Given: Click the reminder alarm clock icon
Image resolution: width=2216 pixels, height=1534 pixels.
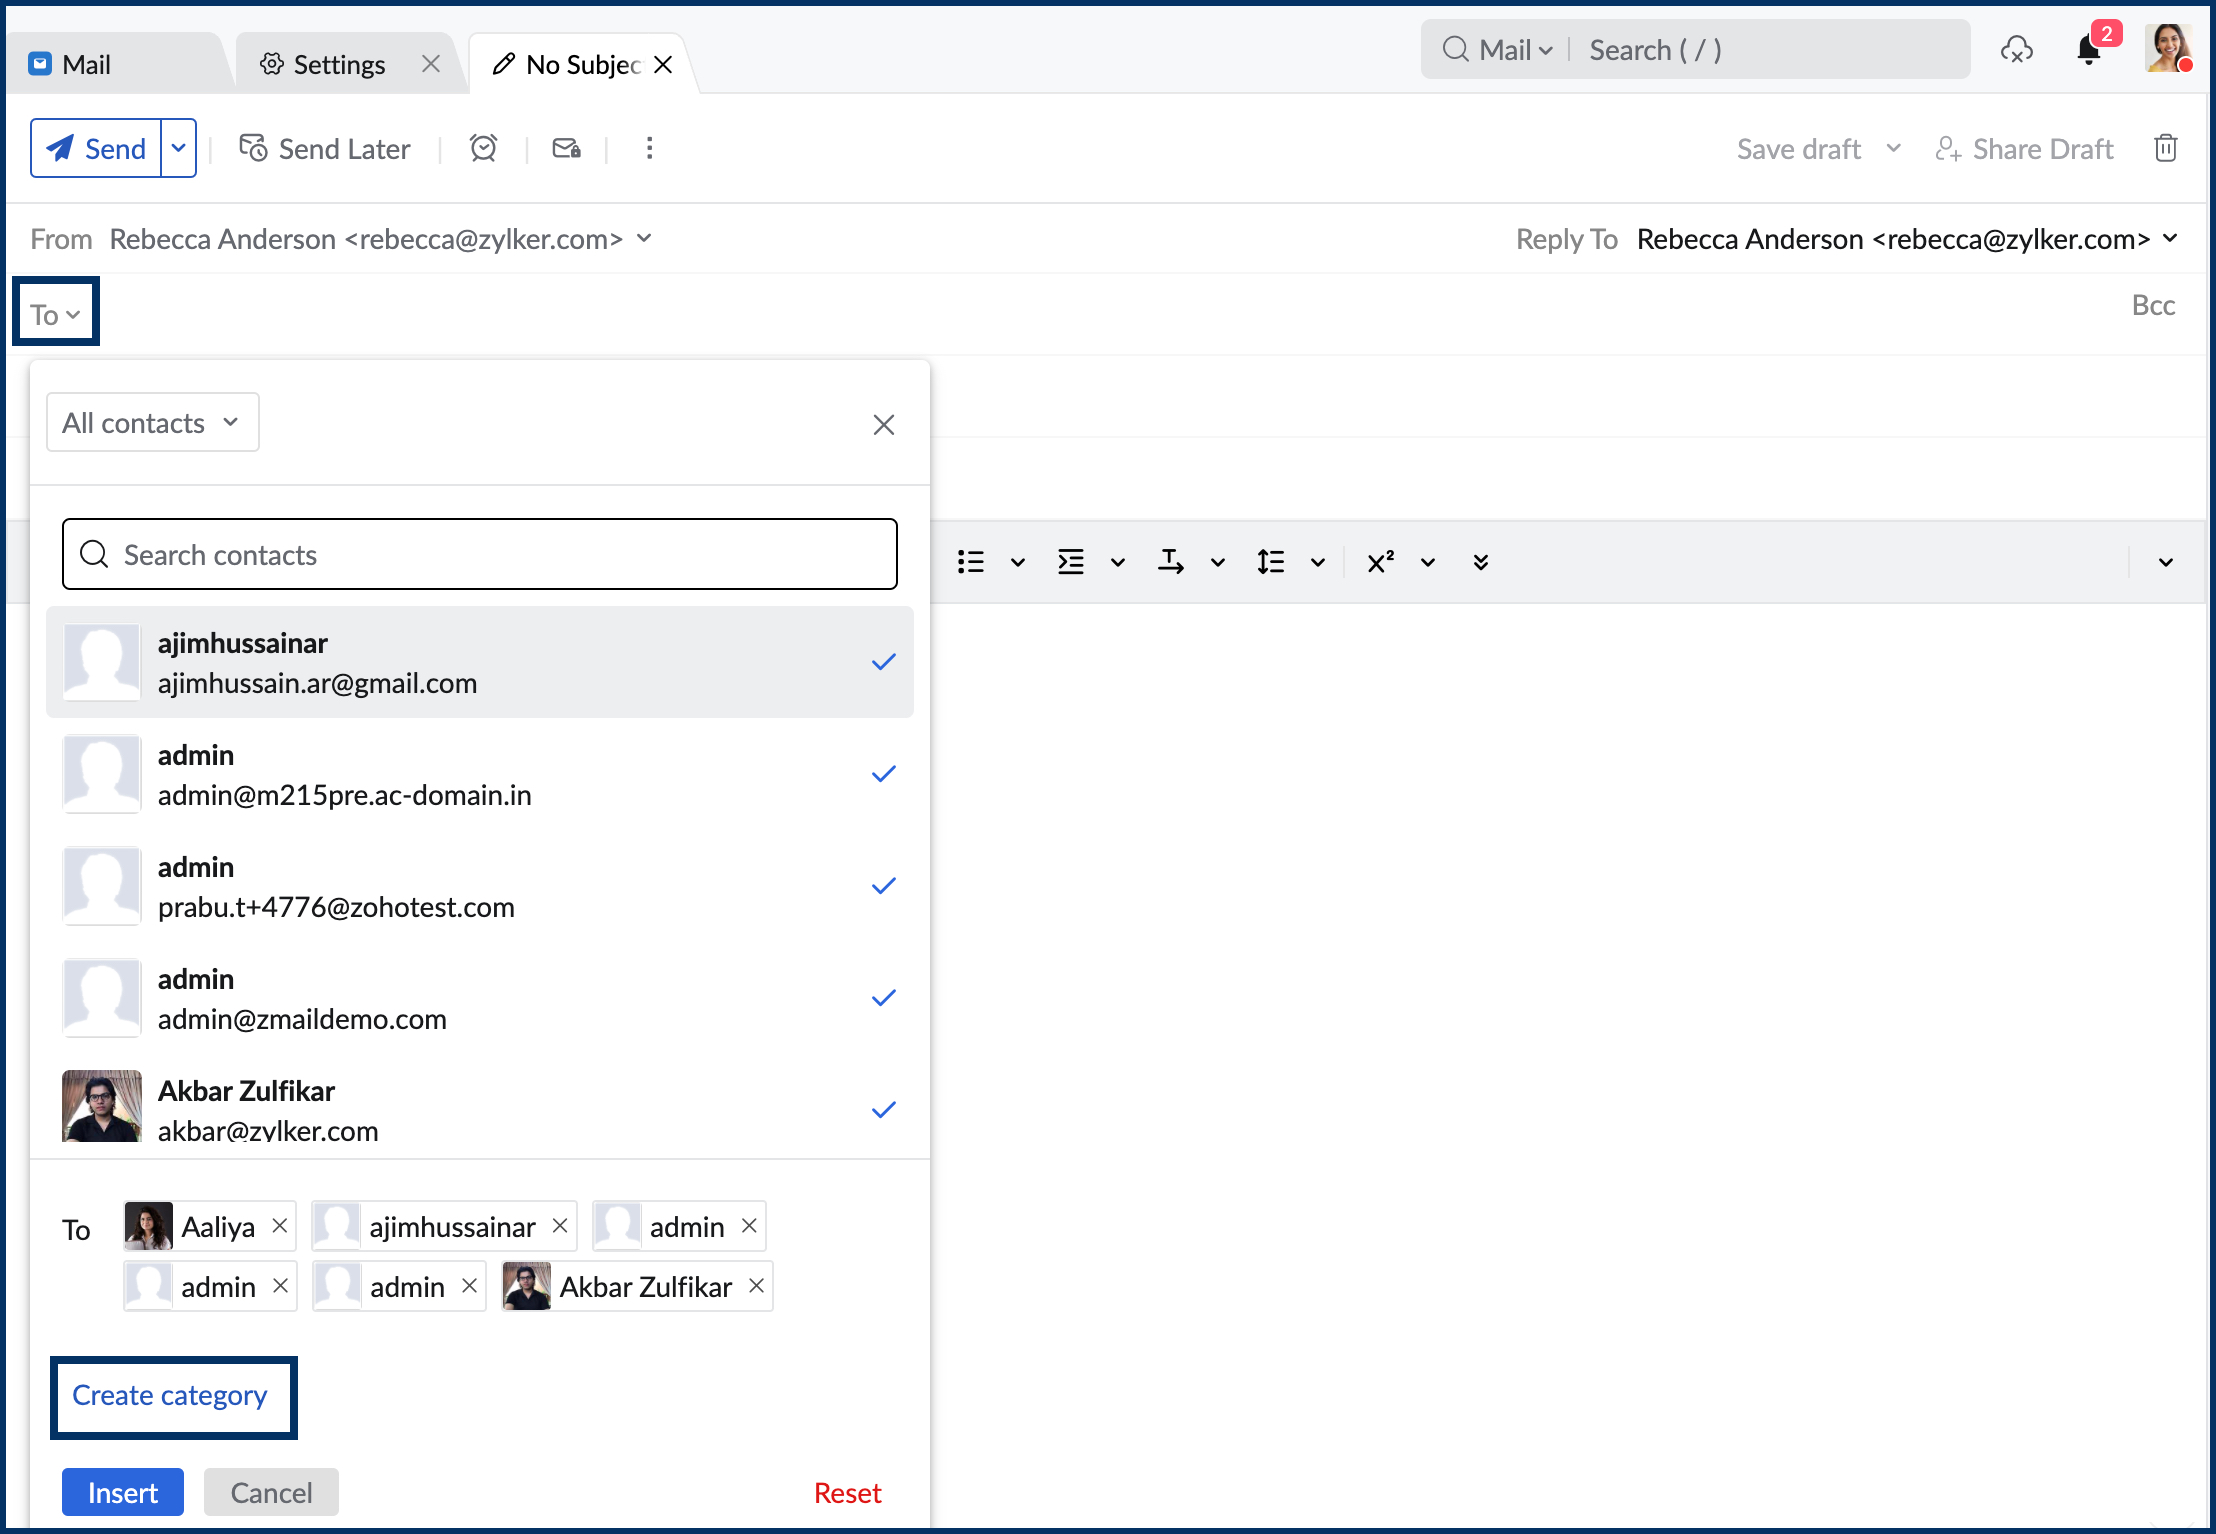Looking at the screenshot, I should tap(483, 148).
